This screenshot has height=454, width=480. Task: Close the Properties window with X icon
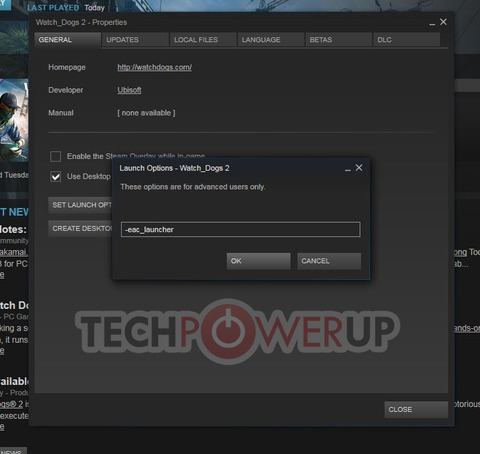click(x=443, y=22)
